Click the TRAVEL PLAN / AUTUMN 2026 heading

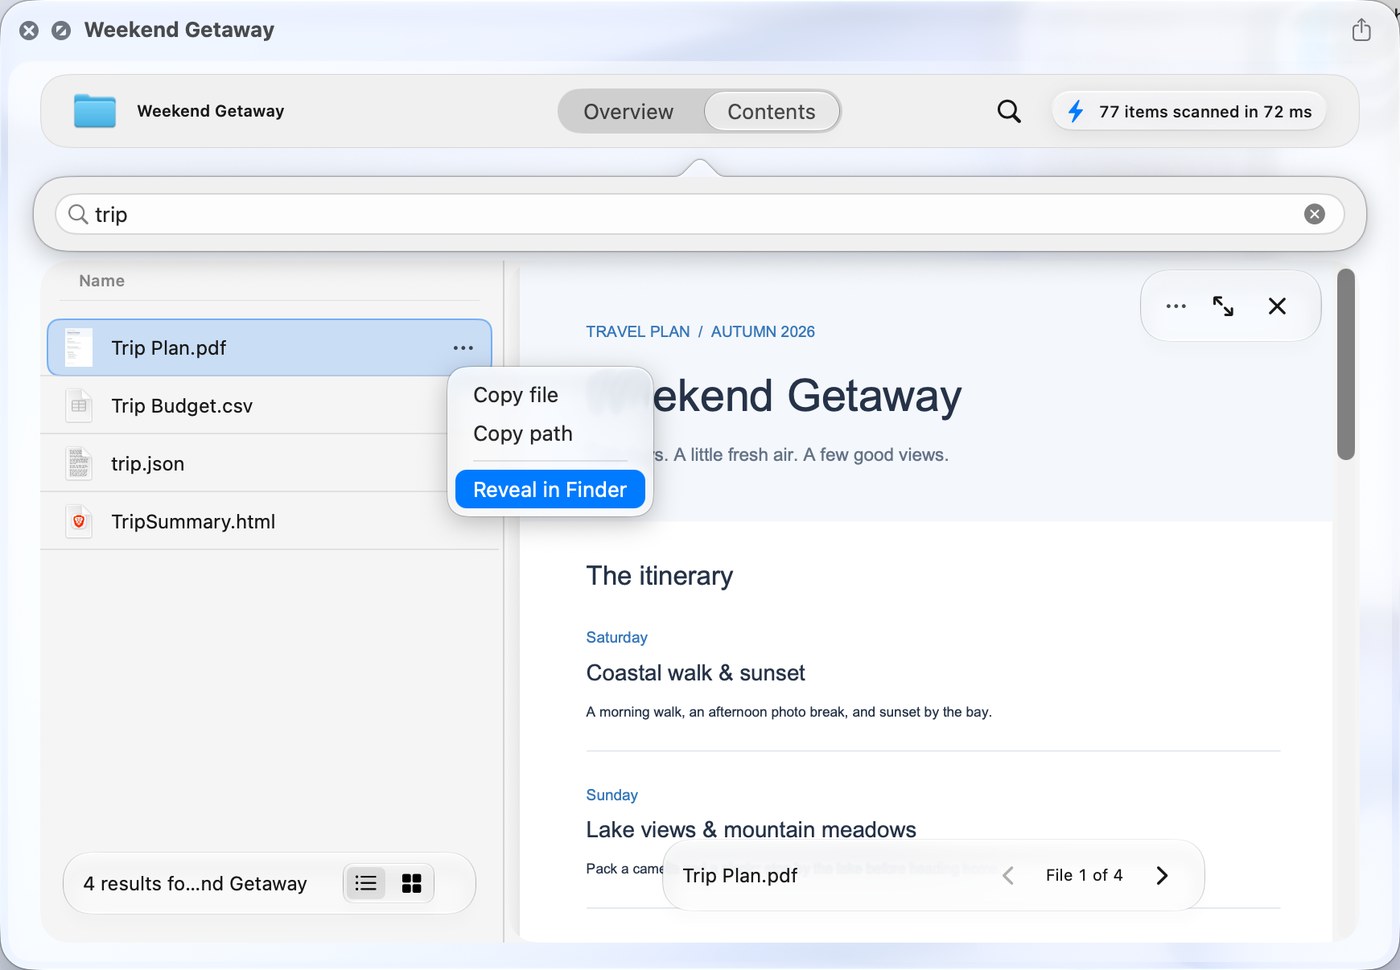tap(700, 332)
